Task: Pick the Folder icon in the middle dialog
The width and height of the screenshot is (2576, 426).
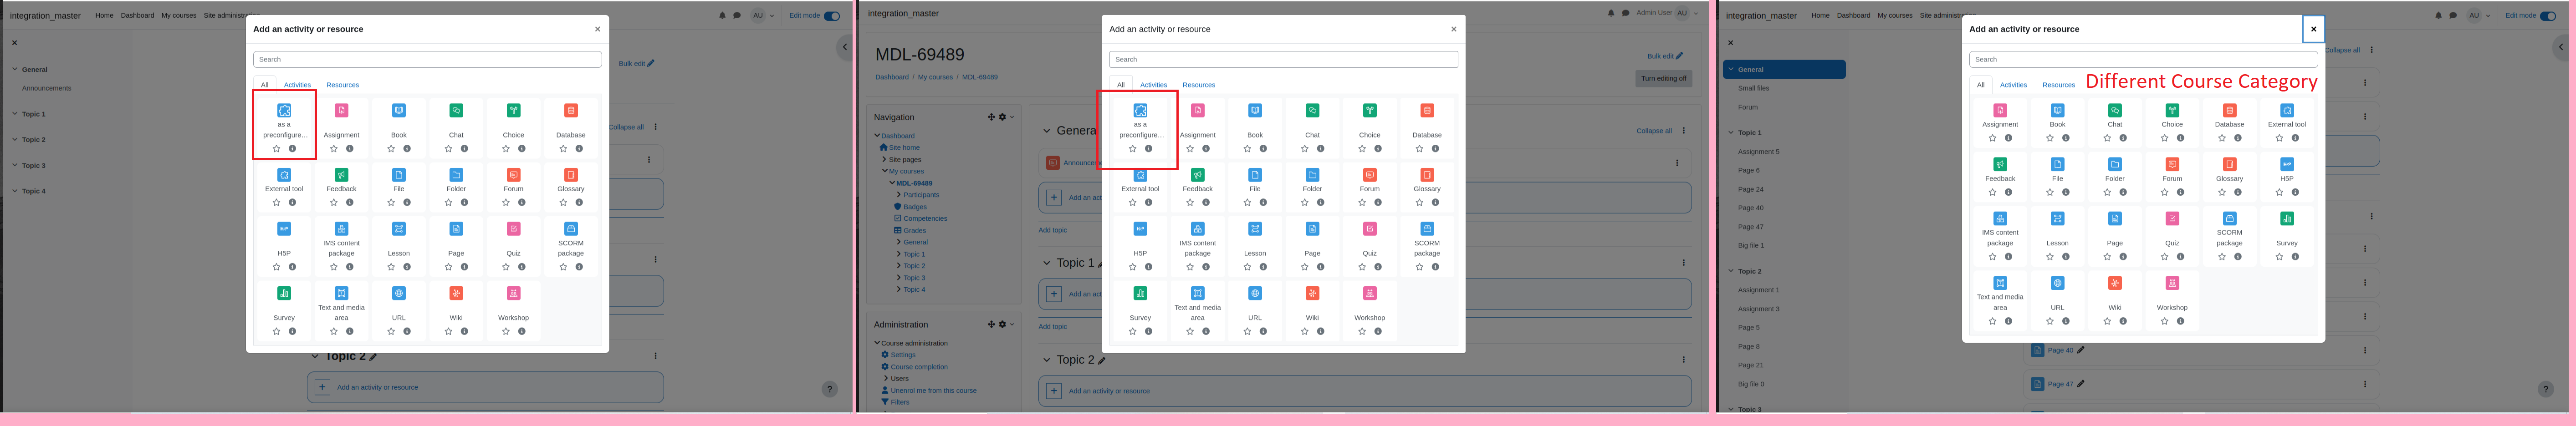Action: [x=1312, y=175]
